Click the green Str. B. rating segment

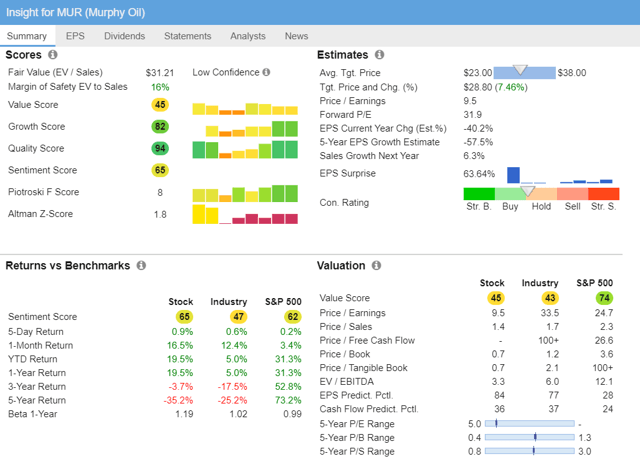pyautogui.click(x=479, y=193)
